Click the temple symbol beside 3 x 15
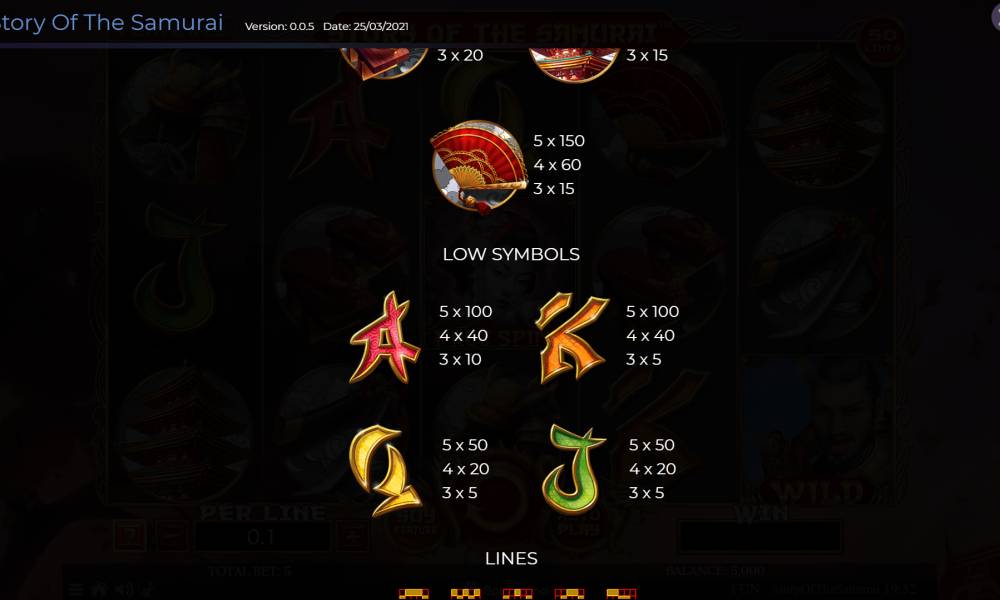1000x600 pixels. (x=574, y=64)
